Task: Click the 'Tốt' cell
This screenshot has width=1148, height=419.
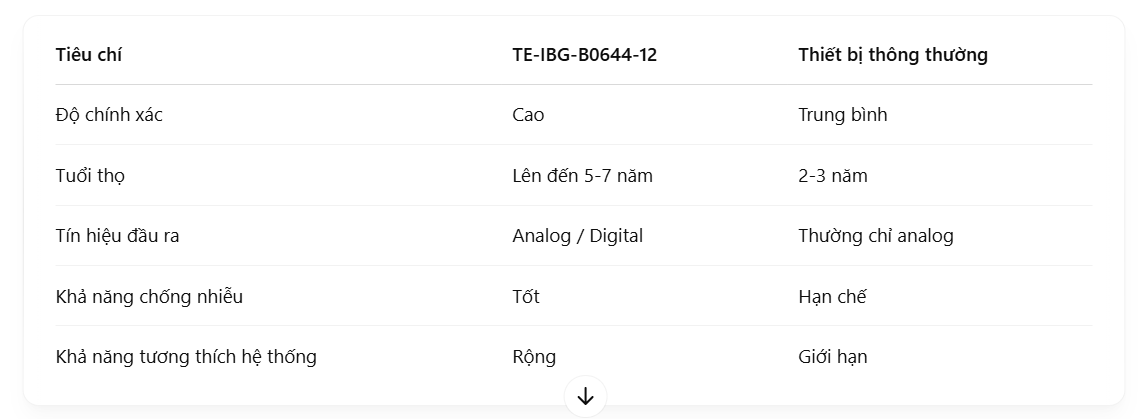Action: coord(526,297)
